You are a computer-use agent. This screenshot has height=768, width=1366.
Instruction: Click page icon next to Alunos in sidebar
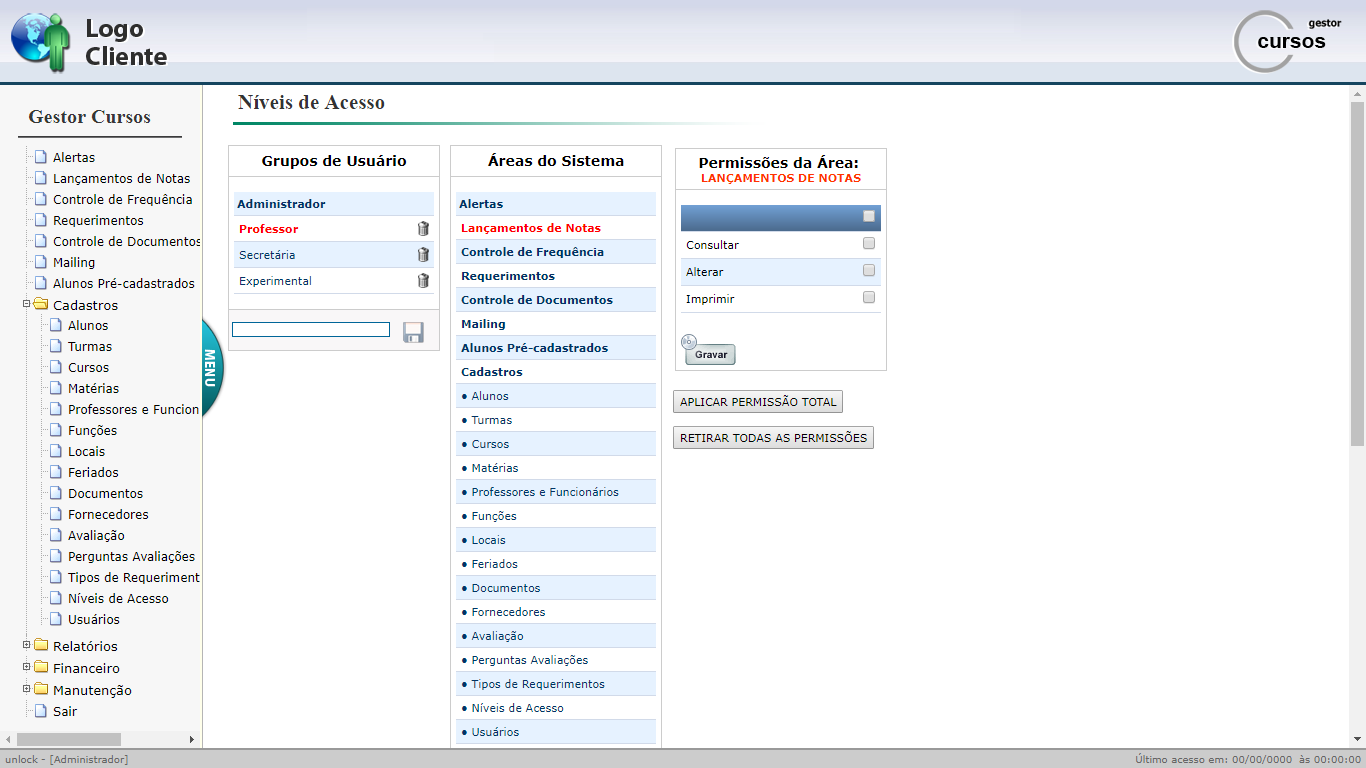pos(56,325)
